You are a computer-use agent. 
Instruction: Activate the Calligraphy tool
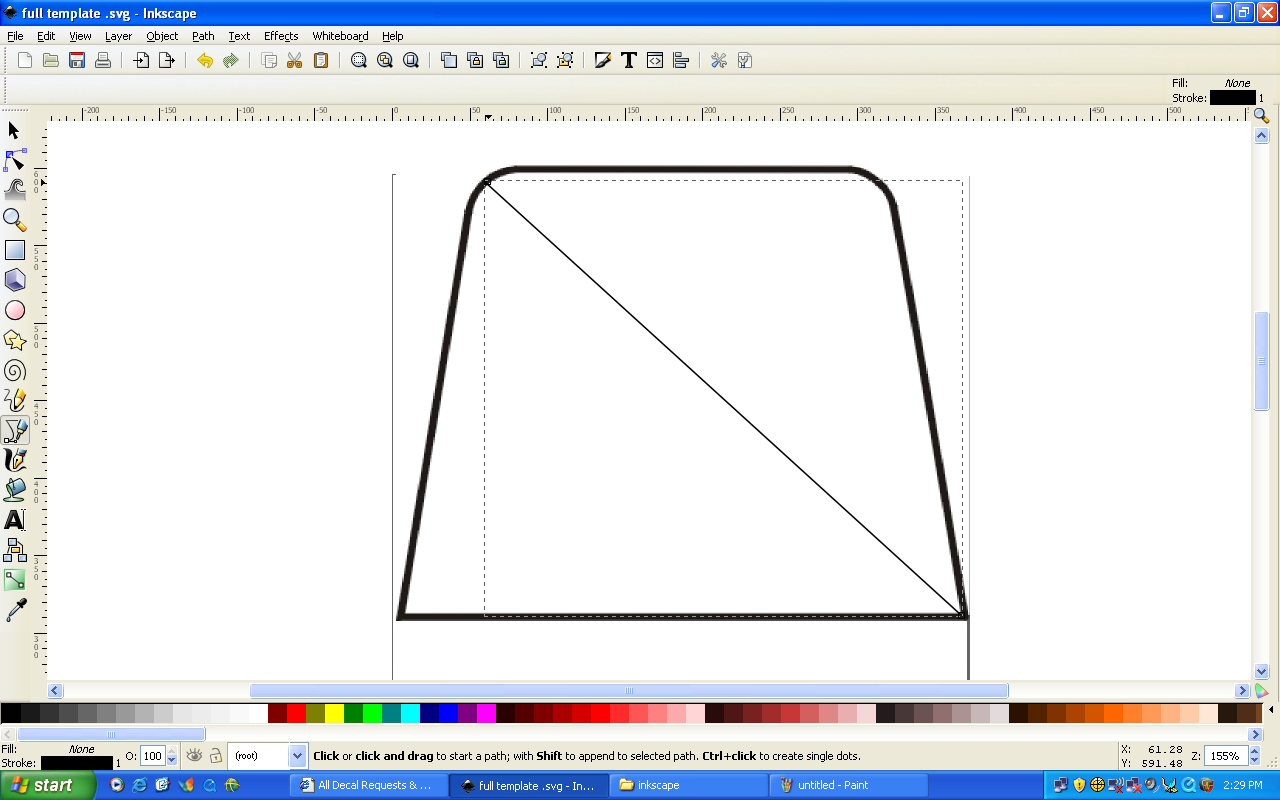pos(14,461)
